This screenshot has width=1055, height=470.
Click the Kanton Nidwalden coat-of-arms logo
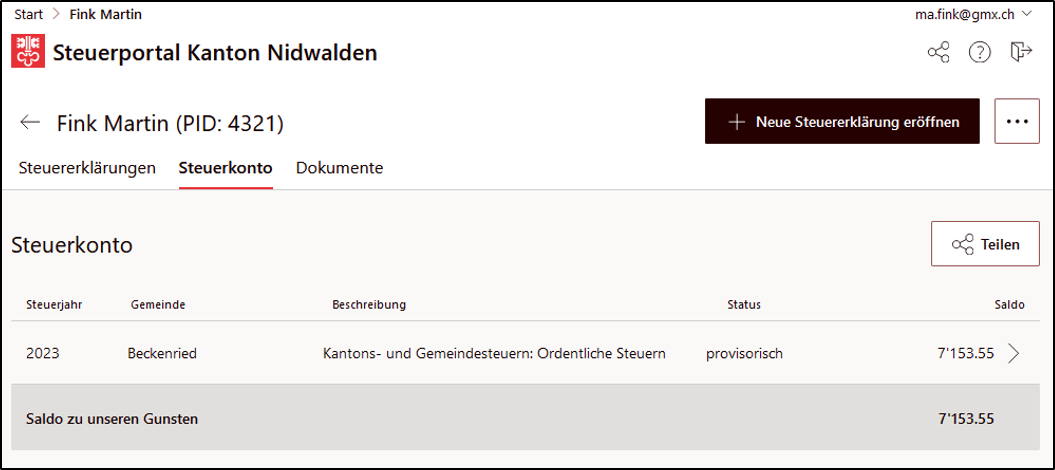click(x=28, y=52)
